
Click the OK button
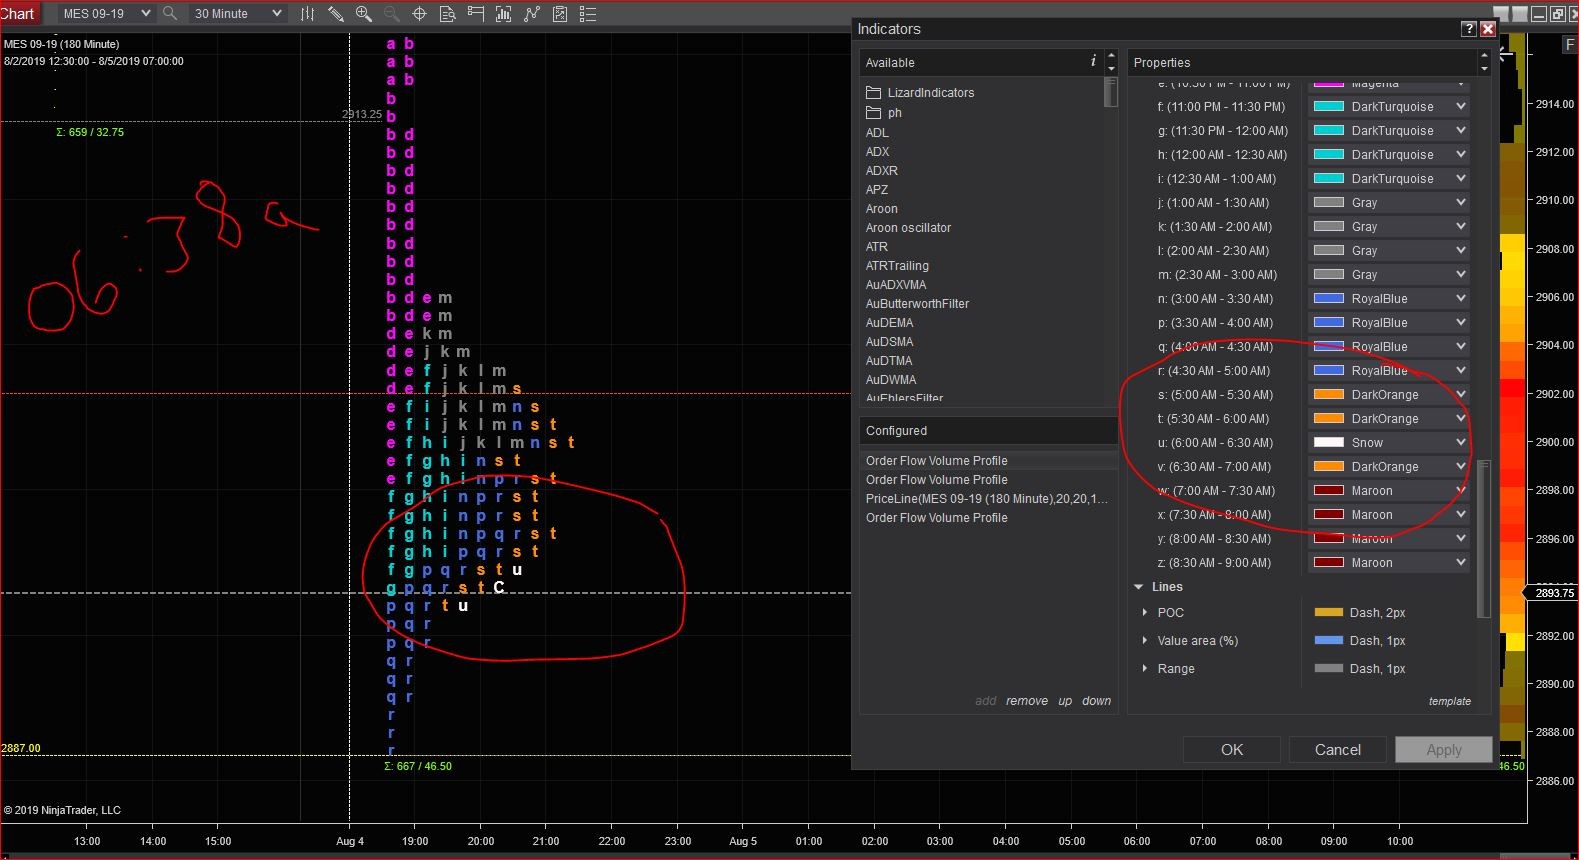pyautogui.click(x=1232, y=750)
